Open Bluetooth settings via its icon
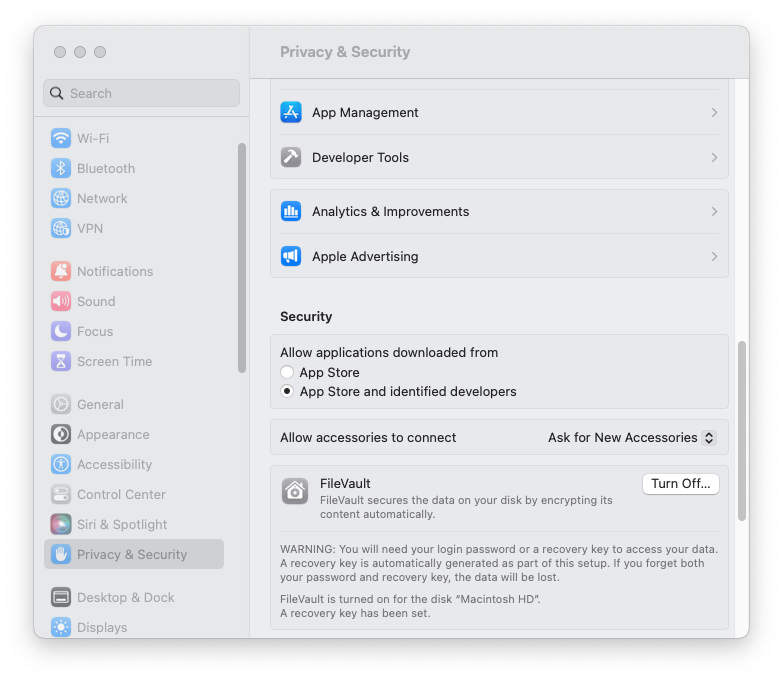The width and height of the screenshot is (783, 680). [61, 169]
